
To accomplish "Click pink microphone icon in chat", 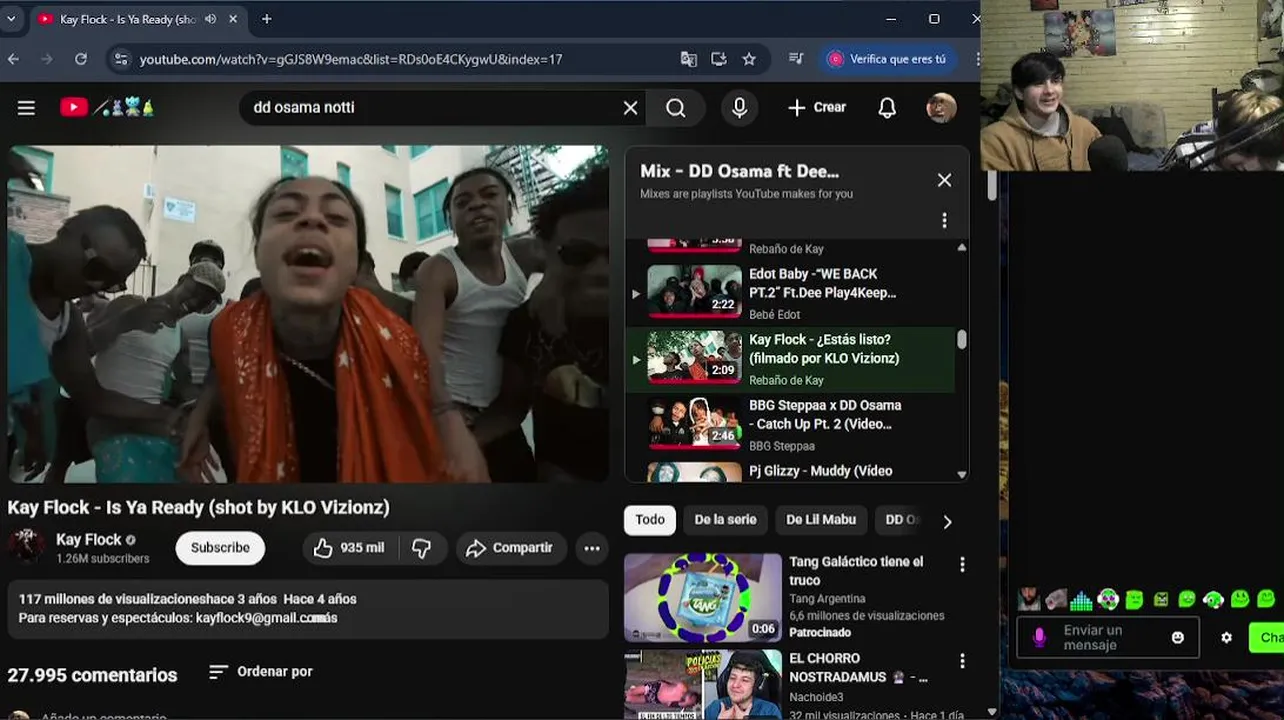I will [1039, 637].
